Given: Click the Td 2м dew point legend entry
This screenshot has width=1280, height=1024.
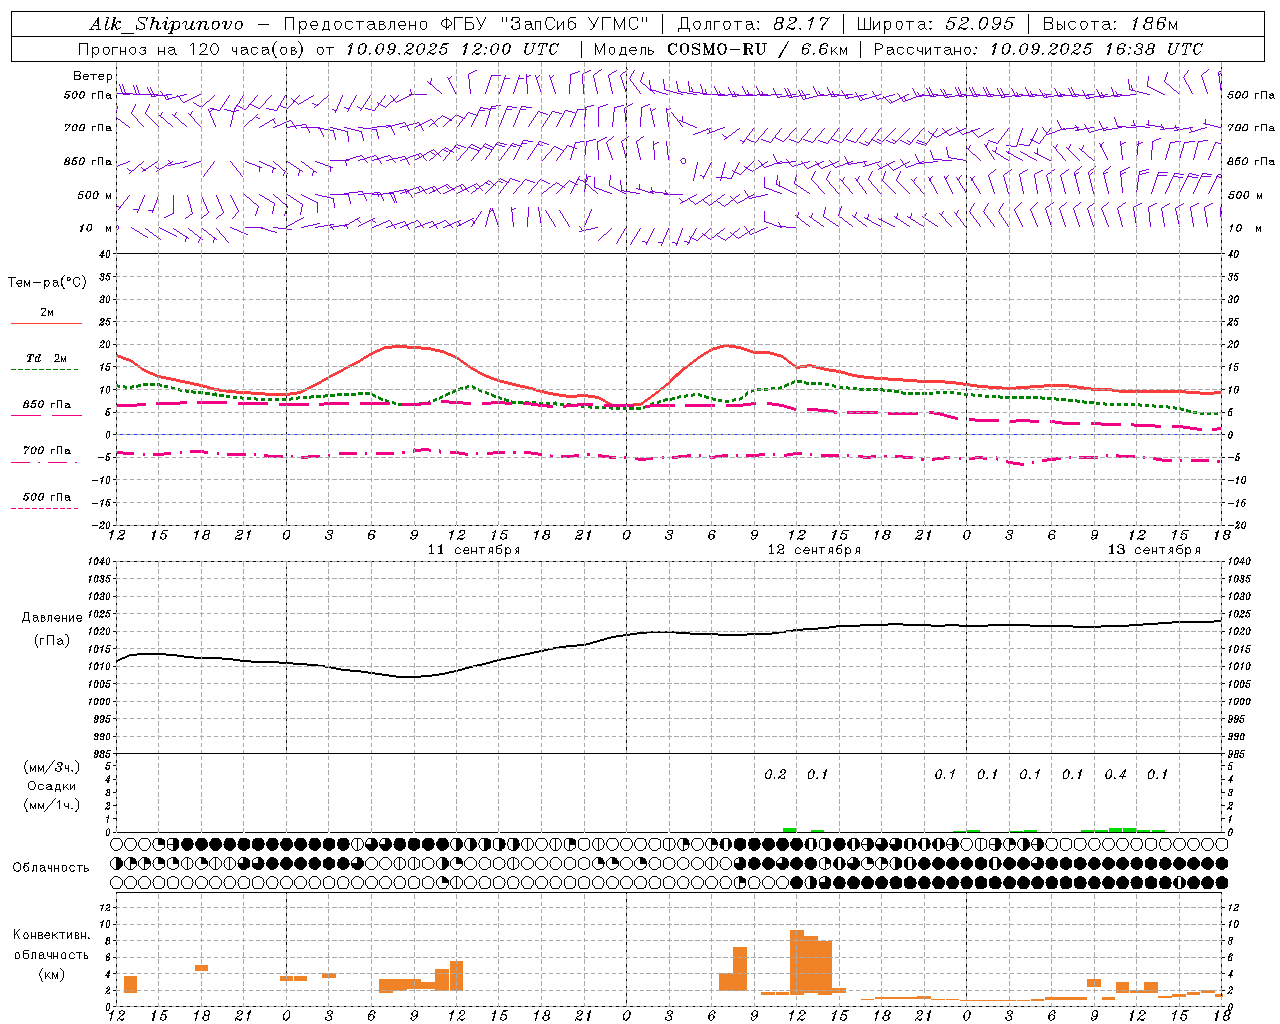Looking at the screenshot, I should pos(47,358).
